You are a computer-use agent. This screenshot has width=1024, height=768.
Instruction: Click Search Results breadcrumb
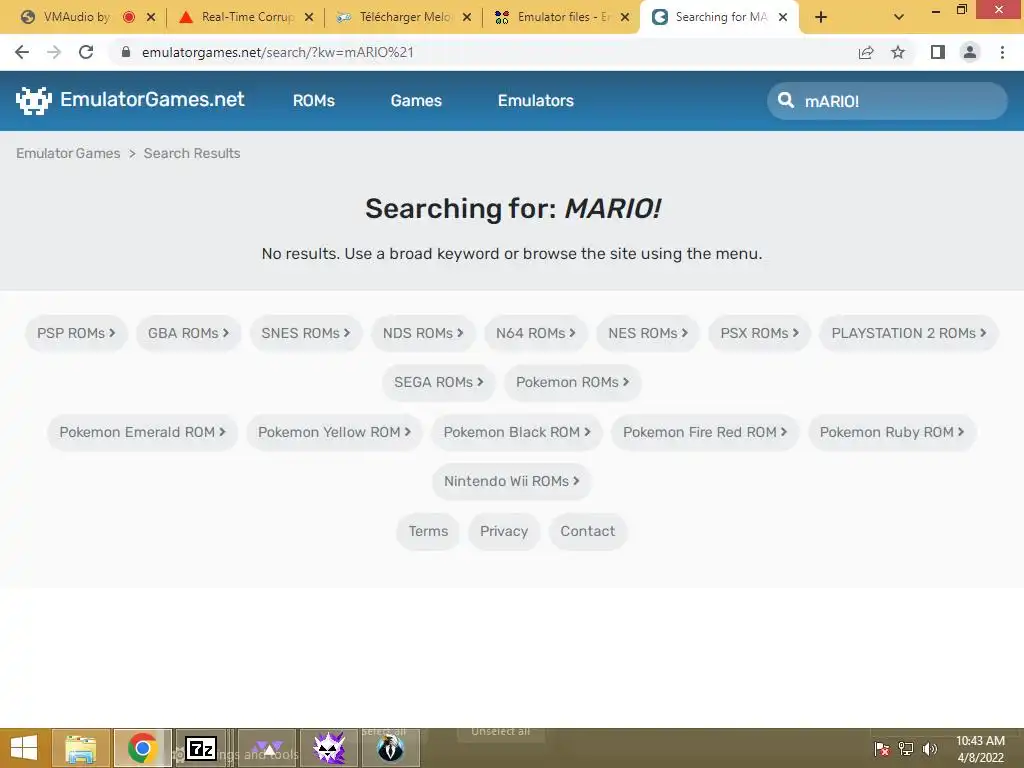(192, 153)
